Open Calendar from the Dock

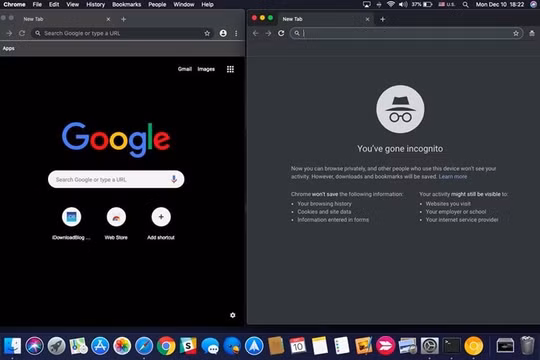pyautogui.click(x=298, y=346)
